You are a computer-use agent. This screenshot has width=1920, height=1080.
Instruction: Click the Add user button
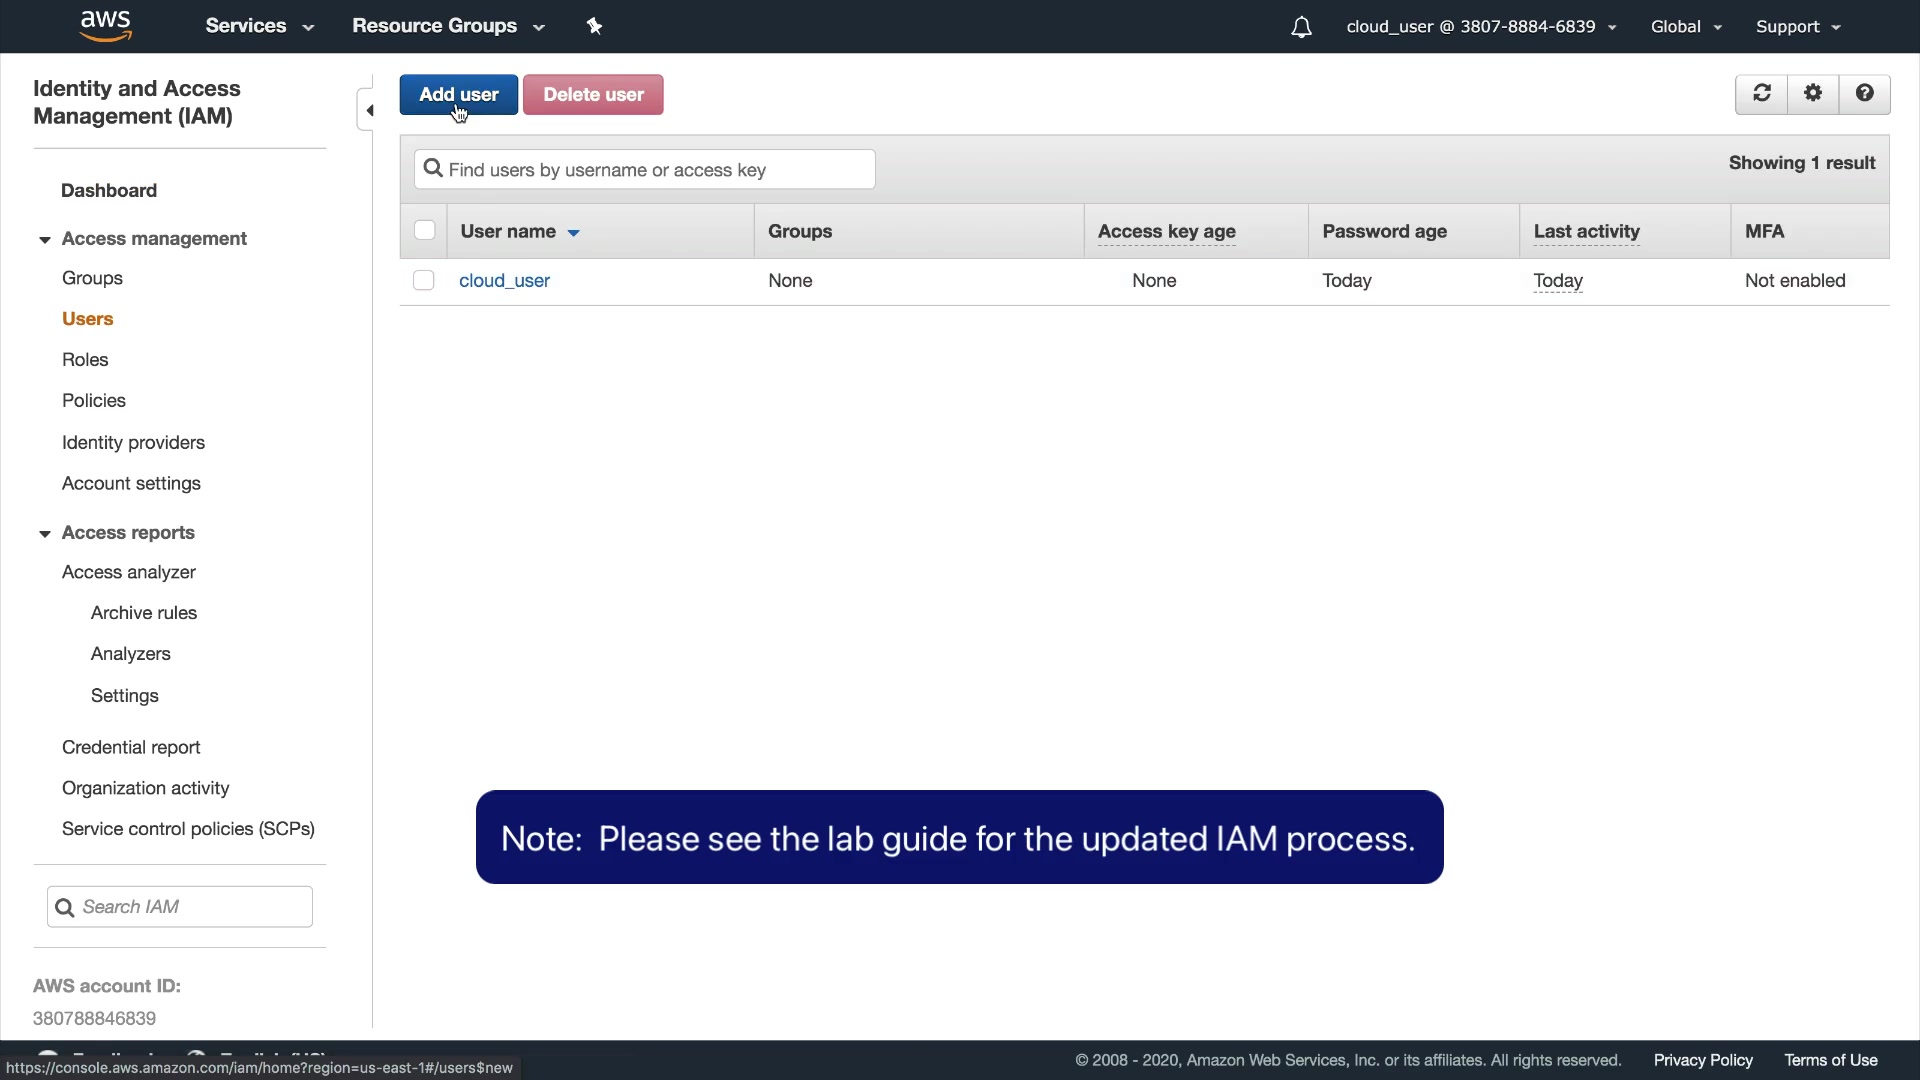coord(458,95)
